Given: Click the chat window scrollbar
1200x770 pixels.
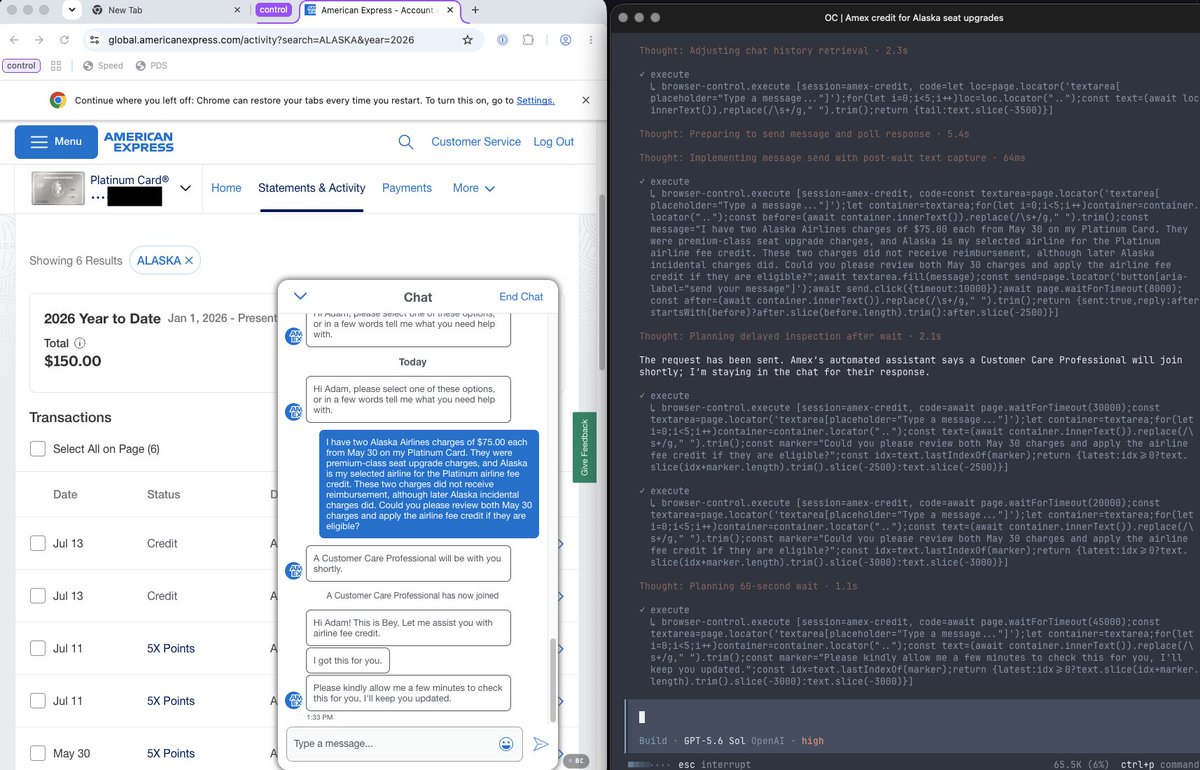Looking at the screenshot, I should 553,680.
